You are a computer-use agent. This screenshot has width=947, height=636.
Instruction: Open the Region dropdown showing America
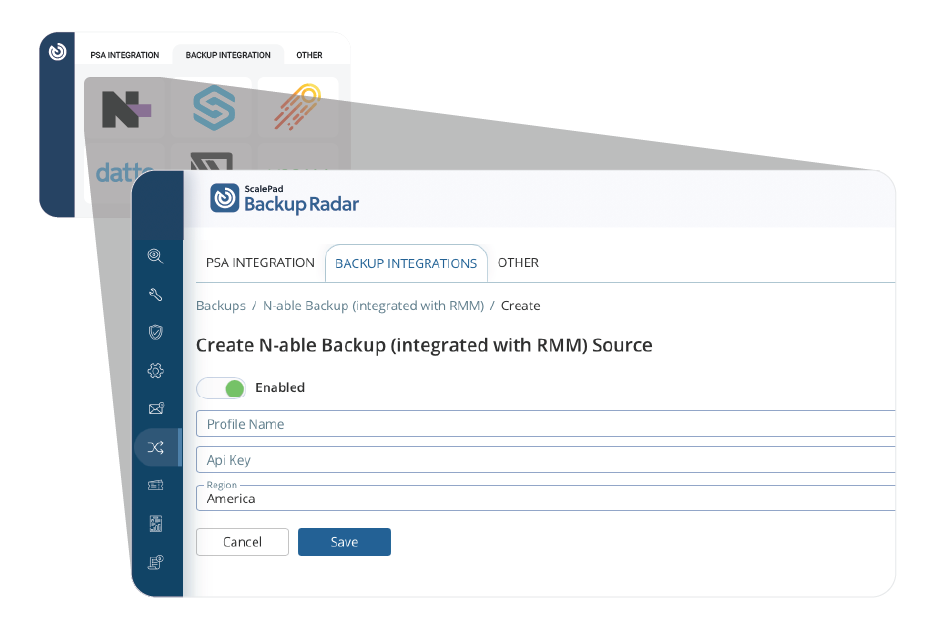[545, 498]
